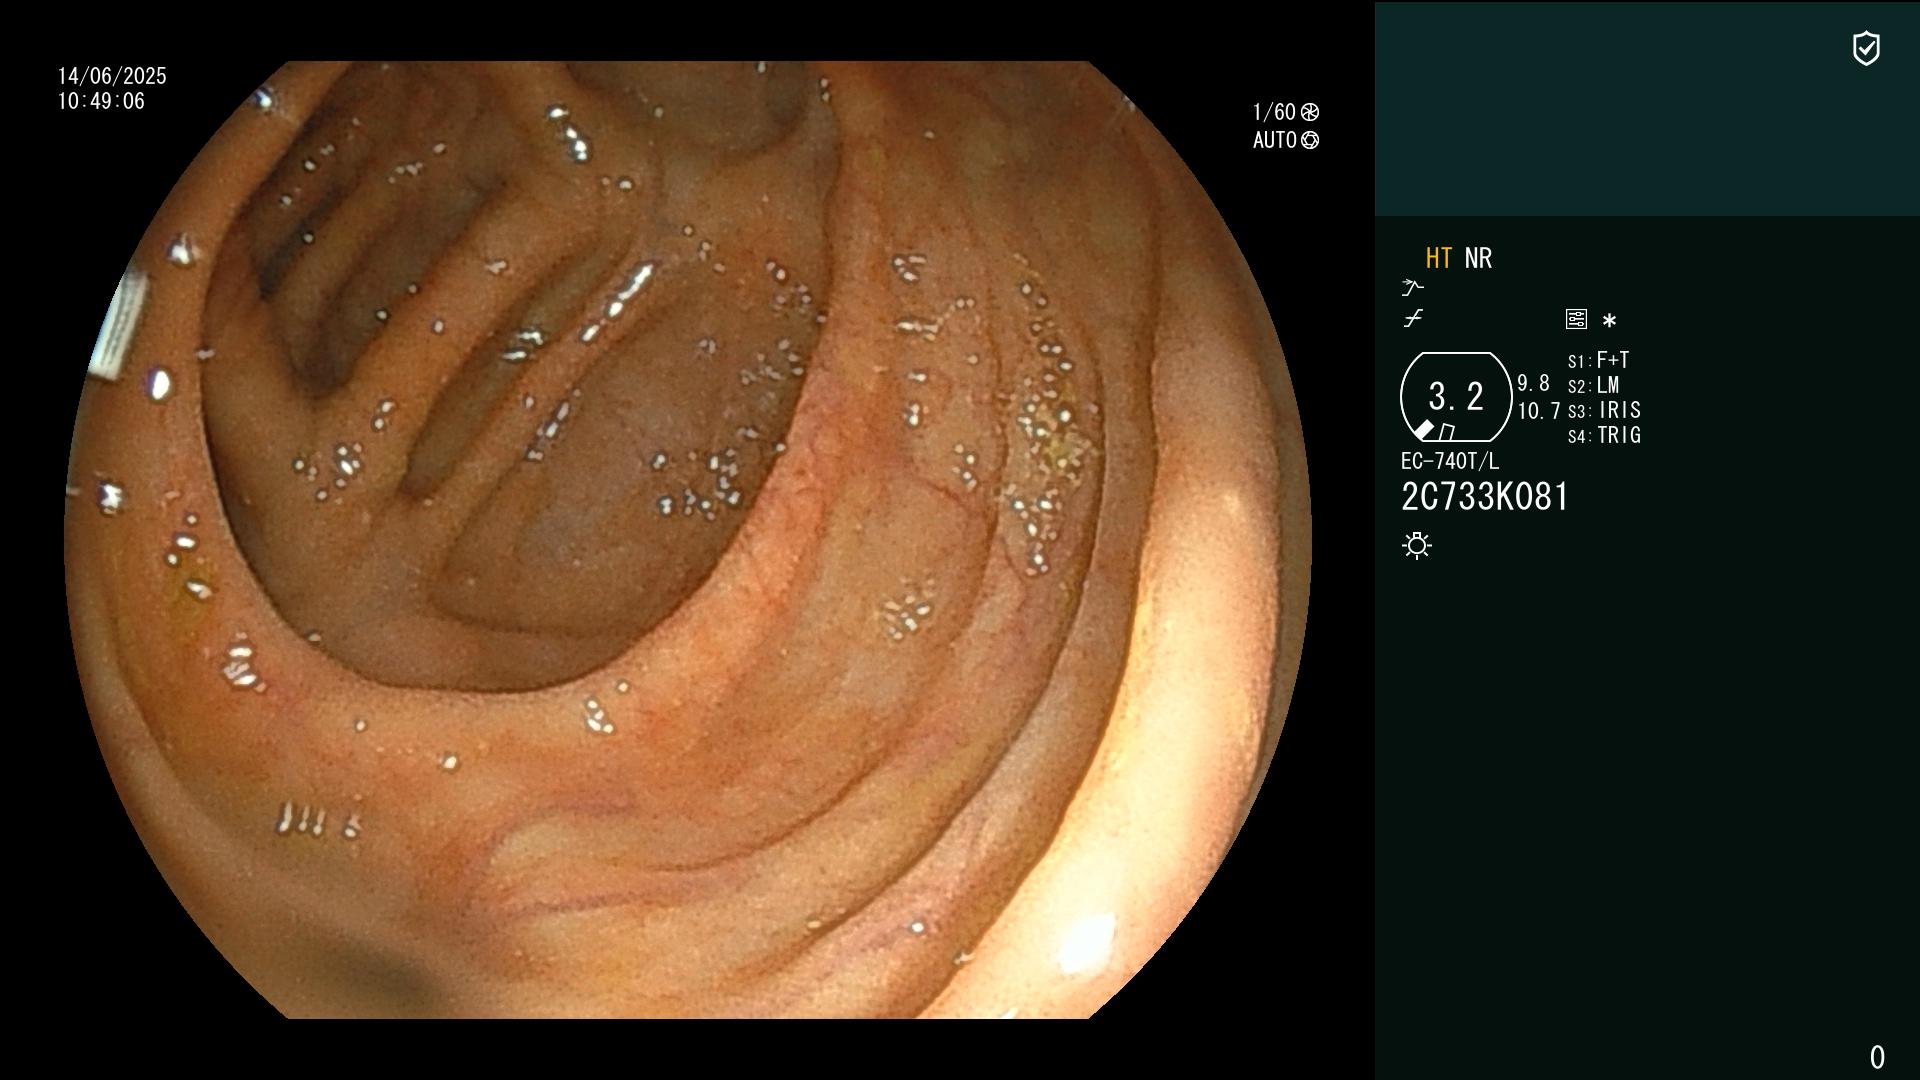The width and height of the screenshot is (1920, 1080).
Task: Click the light source lamp icon
Action: click(x=1417, y=545)
